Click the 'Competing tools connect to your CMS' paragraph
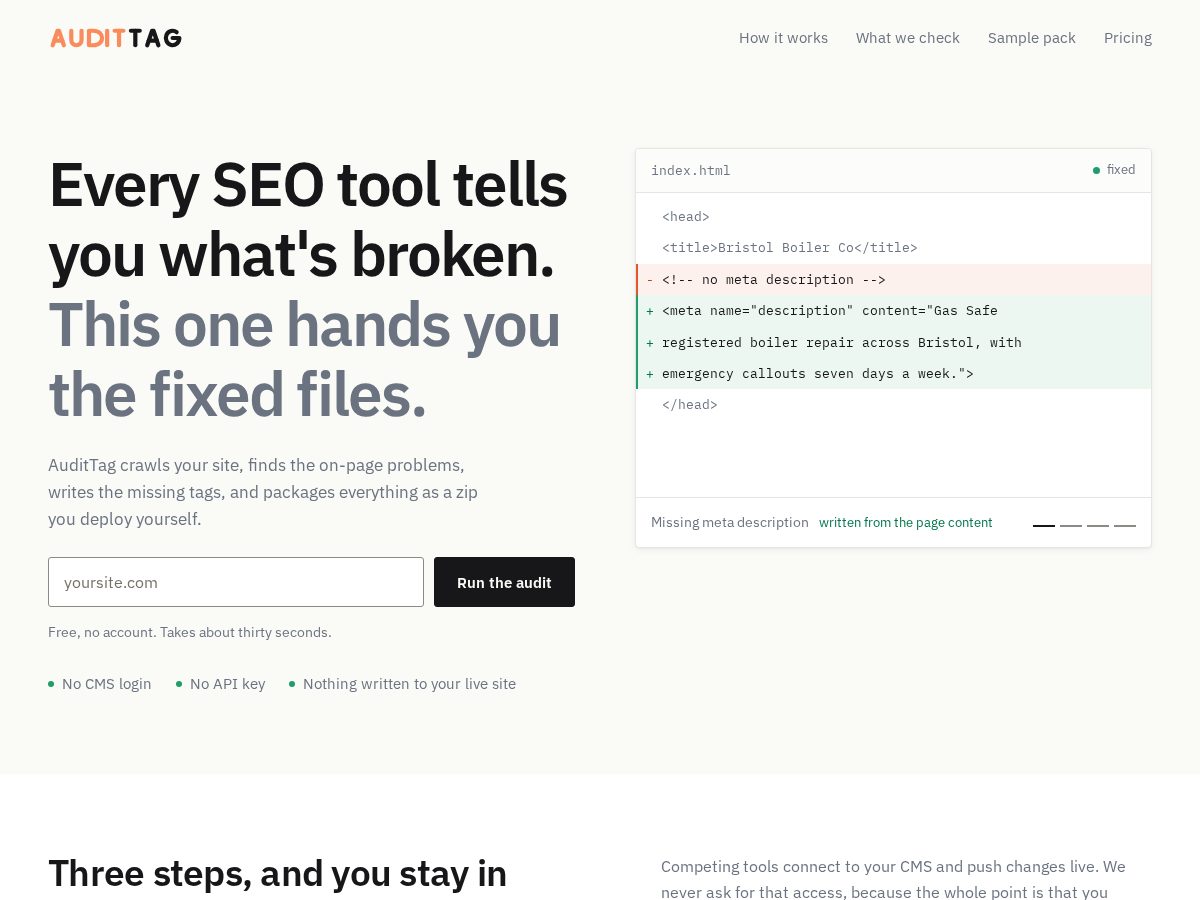The width and height of the screenshot is (1200, 900). 894,879
